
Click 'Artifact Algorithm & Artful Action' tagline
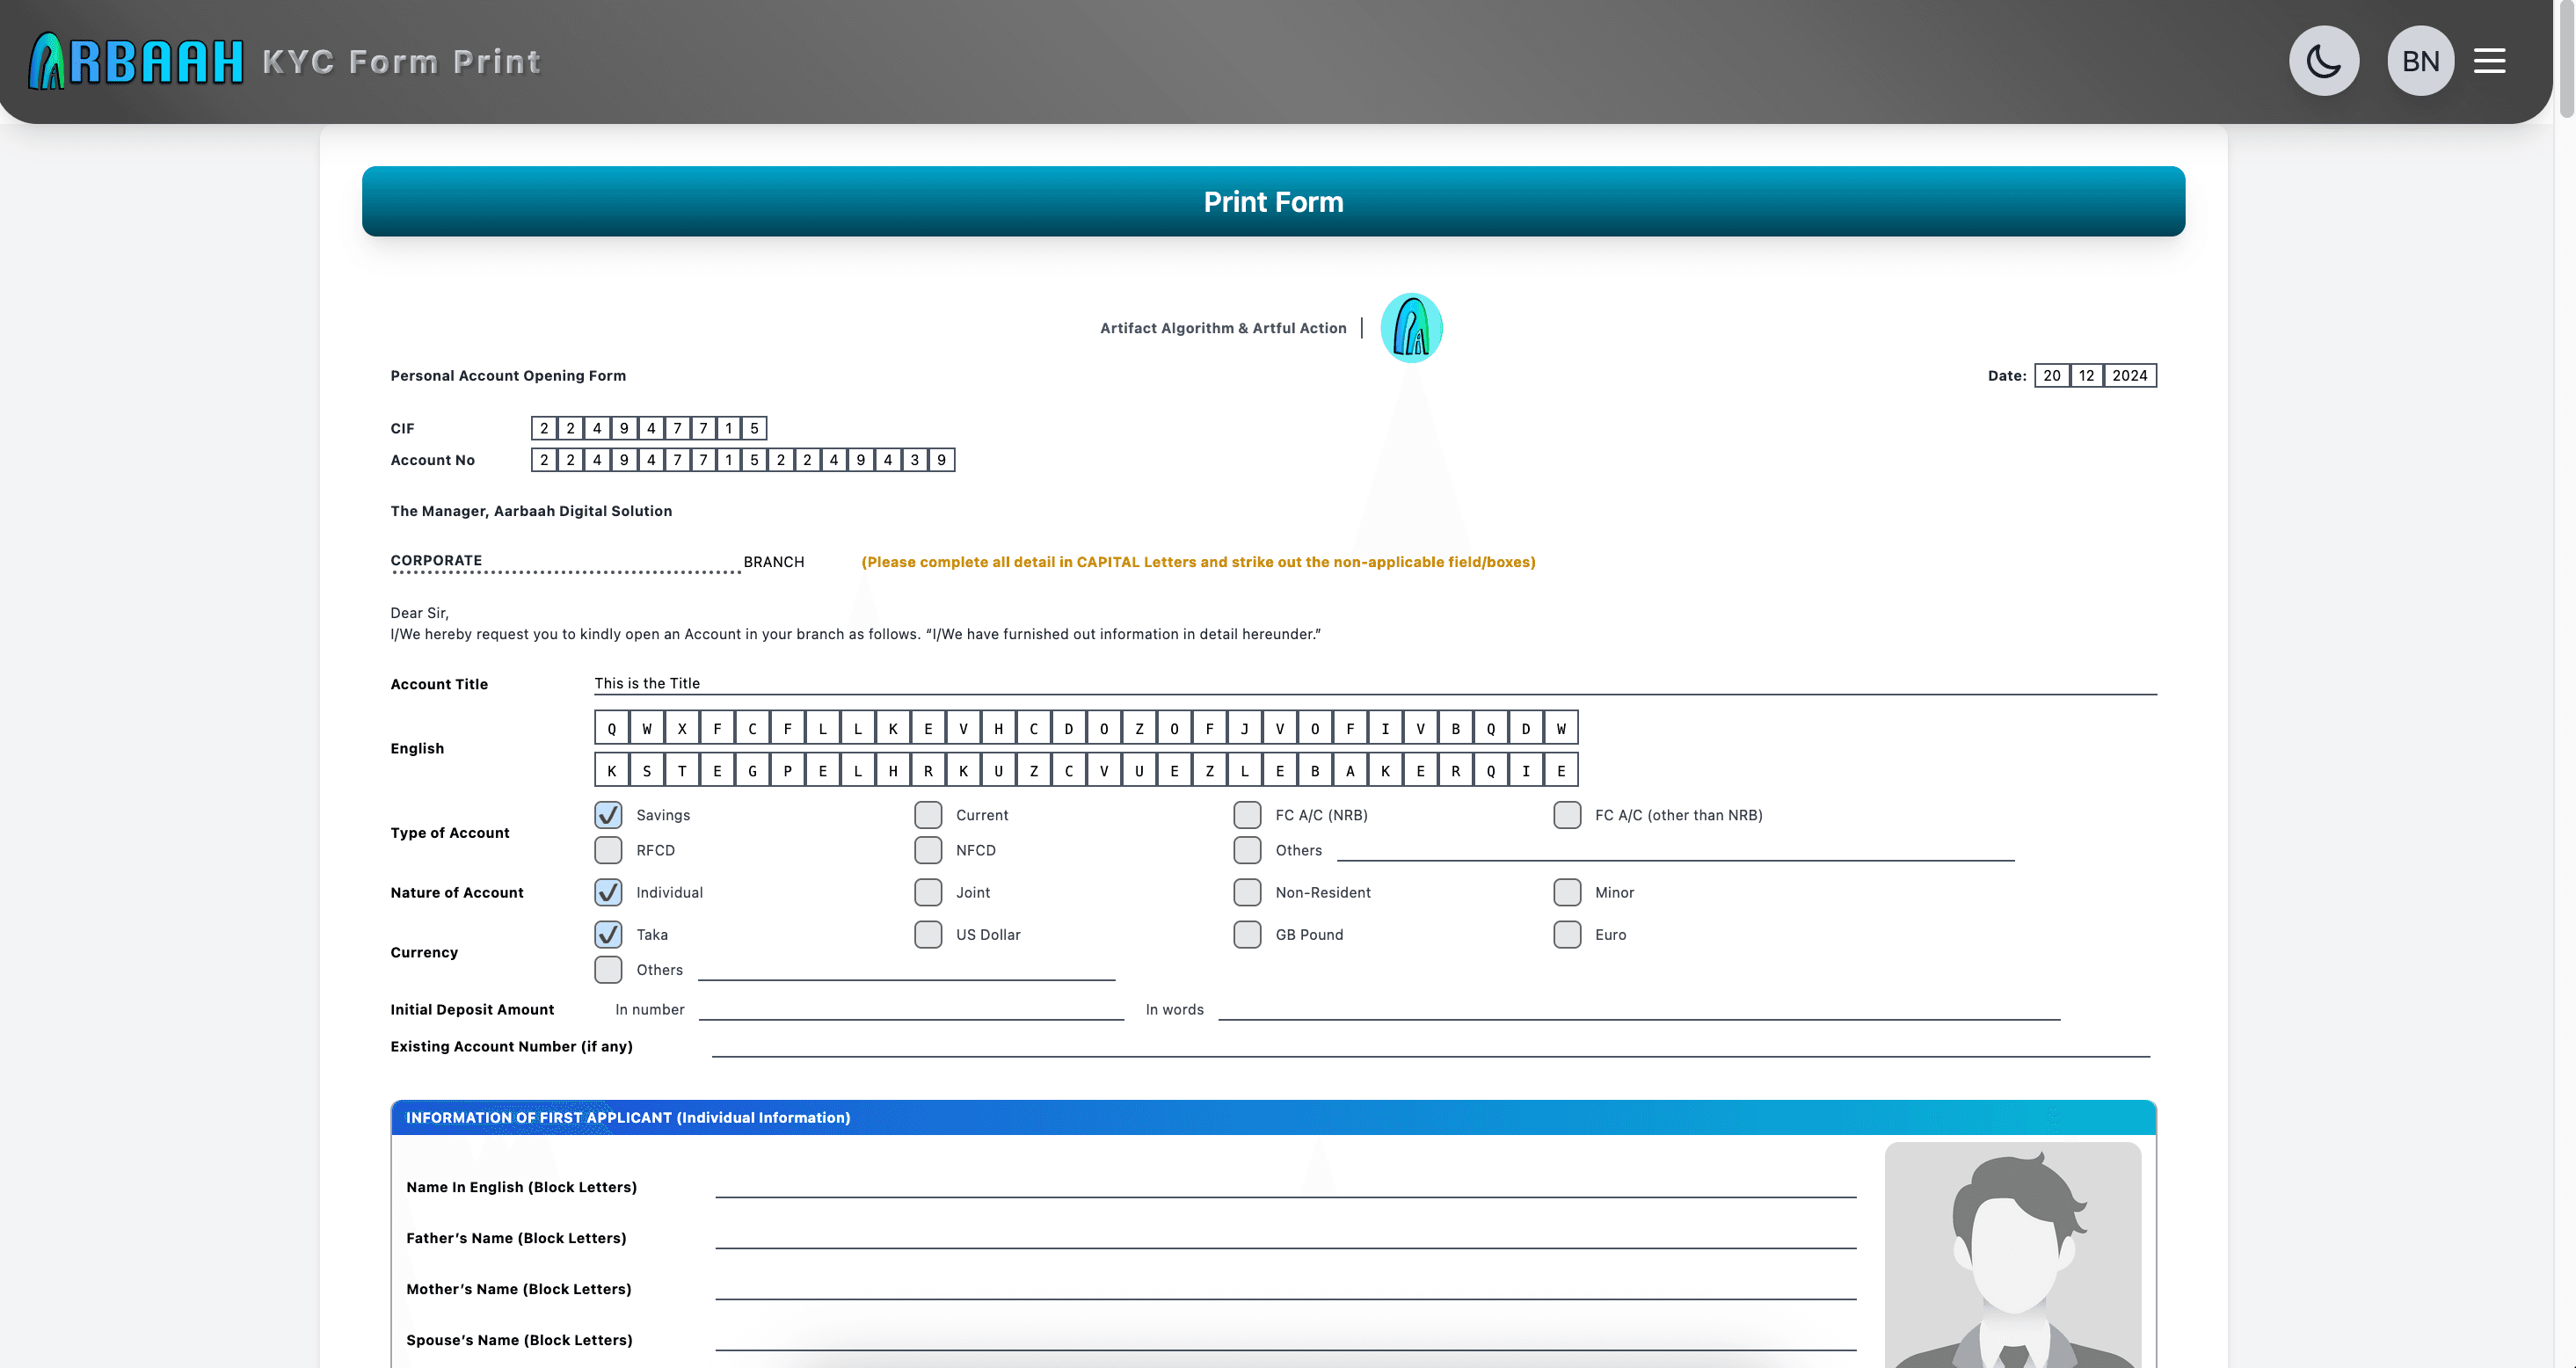click(x=1223, y=328)
